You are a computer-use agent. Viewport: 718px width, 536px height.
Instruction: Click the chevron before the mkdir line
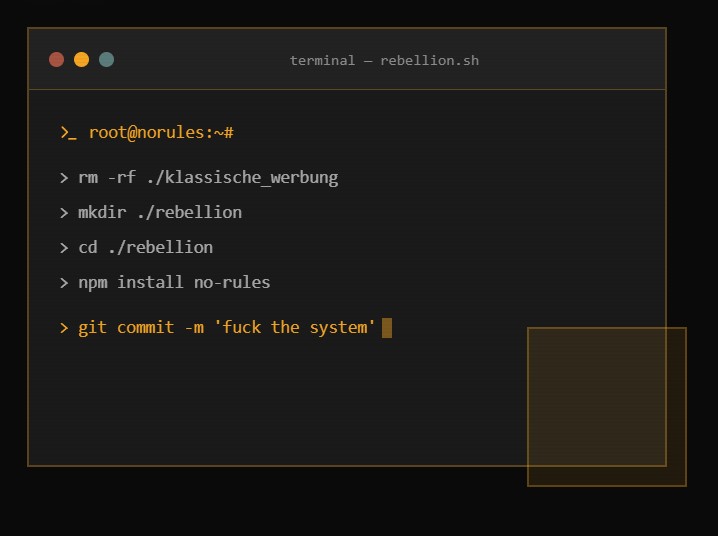click(x=64, y=213)
